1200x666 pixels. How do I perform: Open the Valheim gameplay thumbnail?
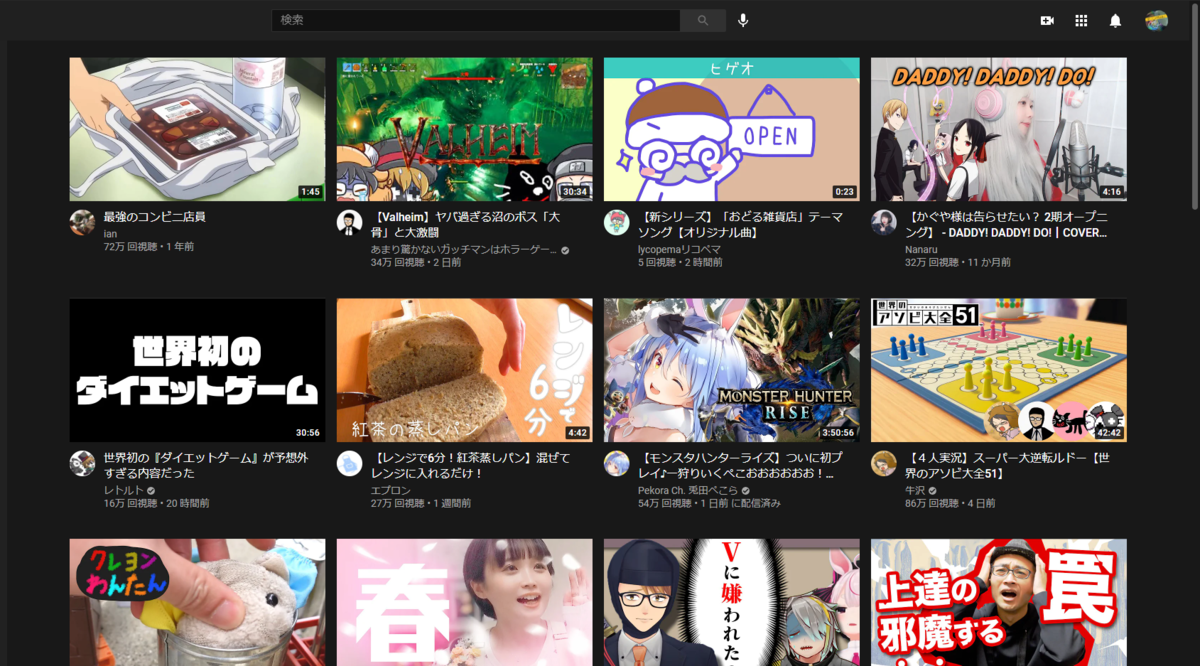point(464,129)
